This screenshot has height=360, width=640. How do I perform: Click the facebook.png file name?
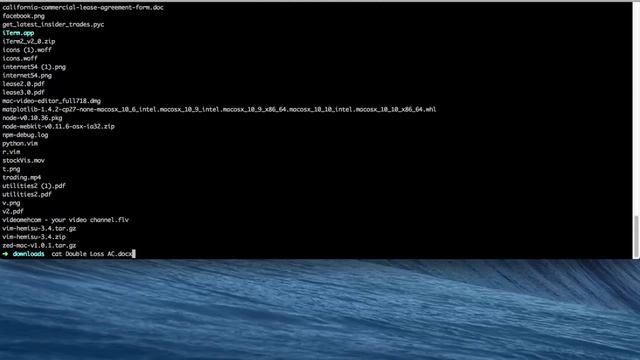tap(23, 16)
